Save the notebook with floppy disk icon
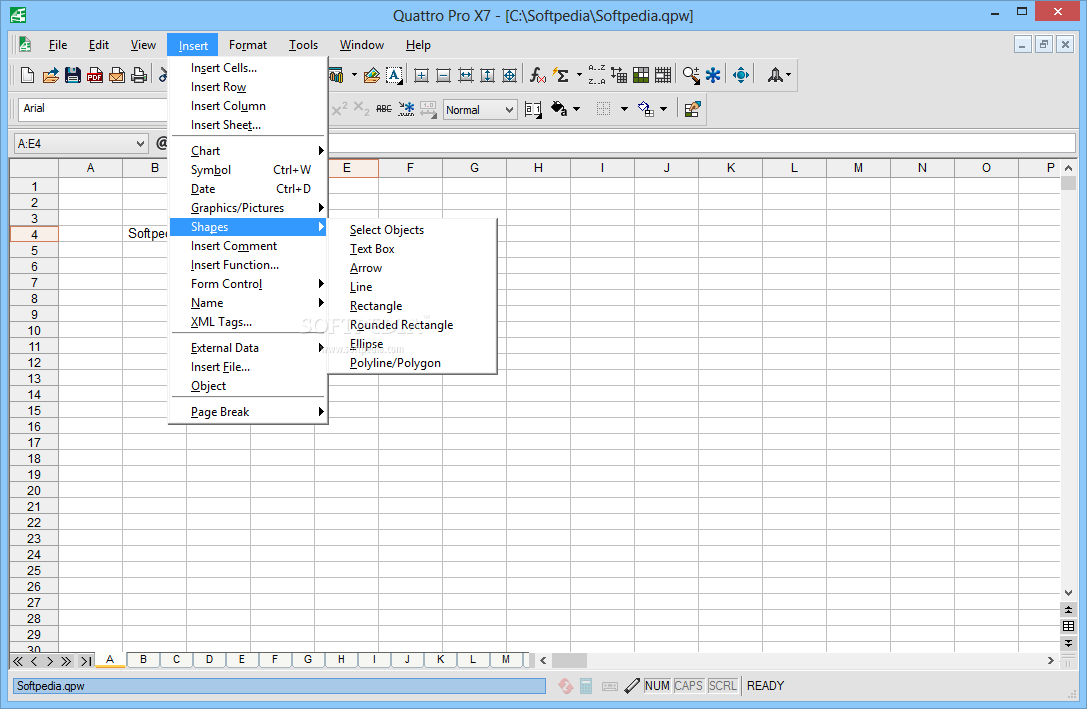Viewport: 1087px width, 709px height. [73, 75]
